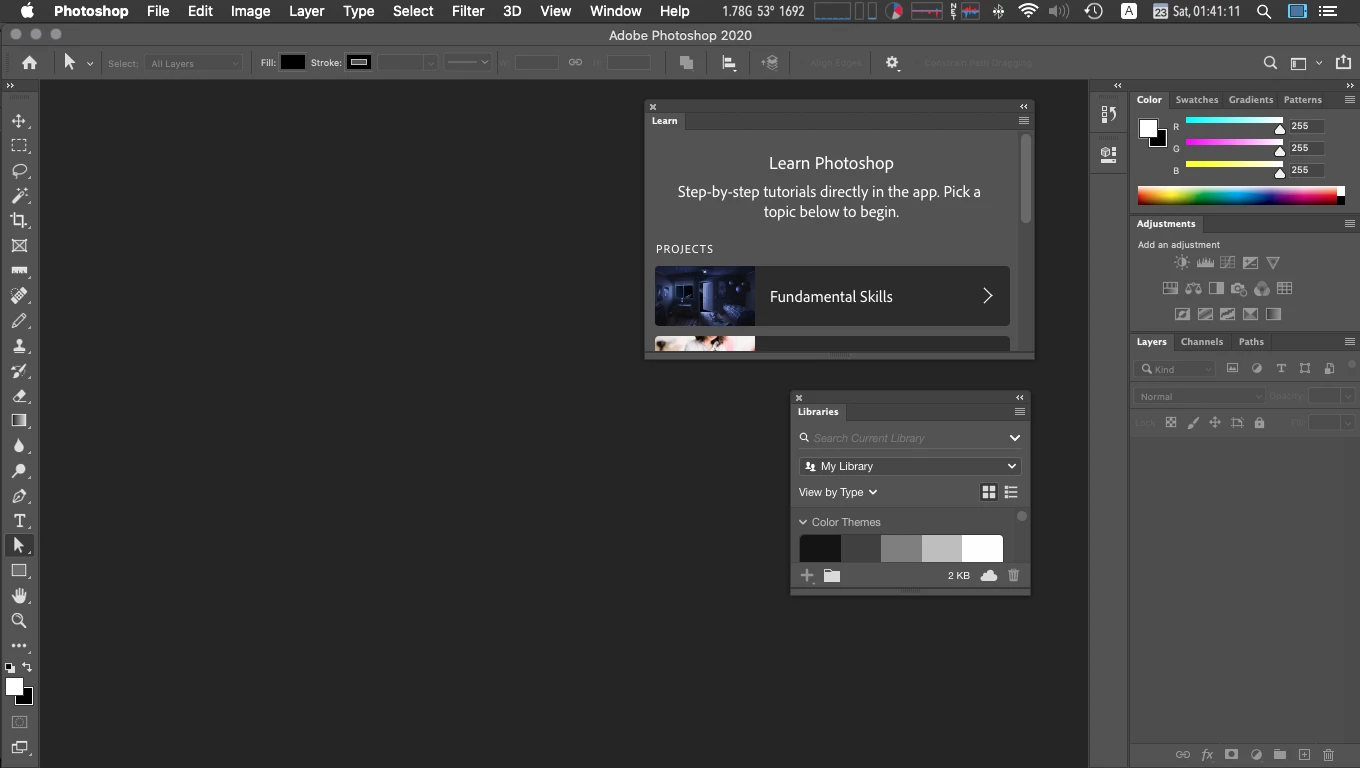This screenshot has width=1360, height=768.
Task: Select the Frame tool
Action: [19, 246]
